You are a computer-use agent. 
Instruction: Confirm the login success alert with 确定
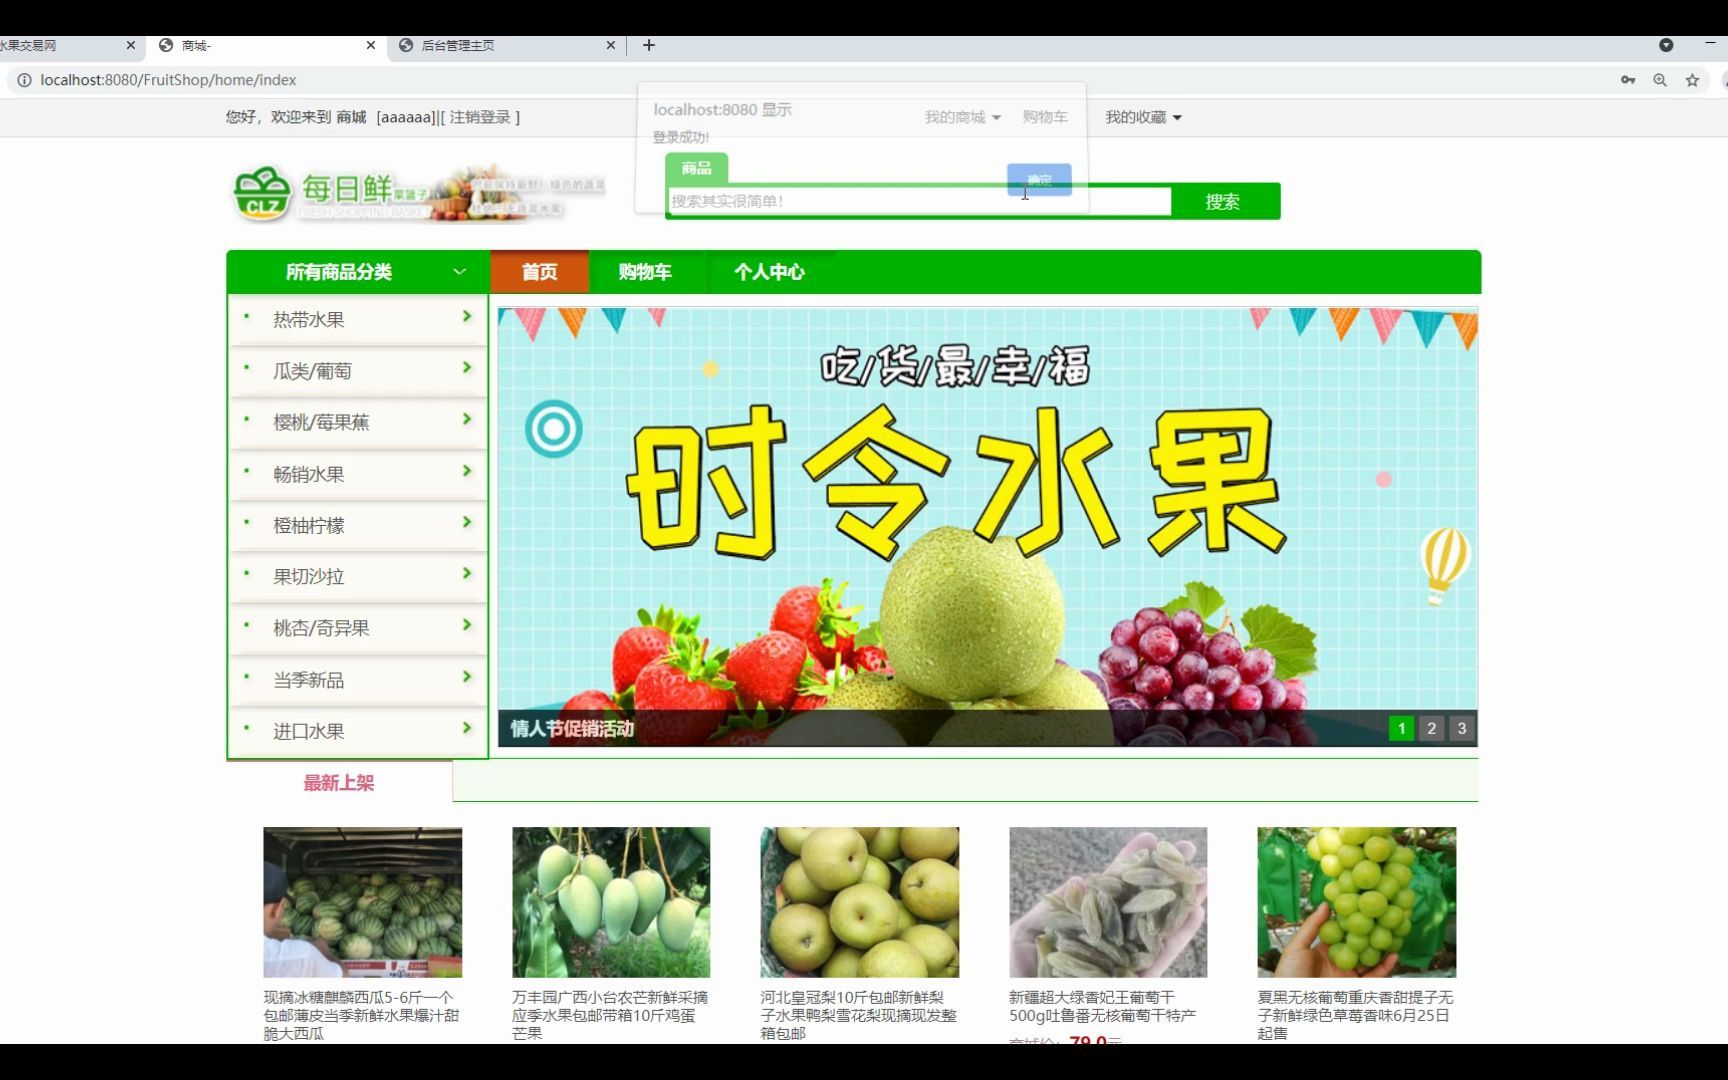(x=1039, y=180)
